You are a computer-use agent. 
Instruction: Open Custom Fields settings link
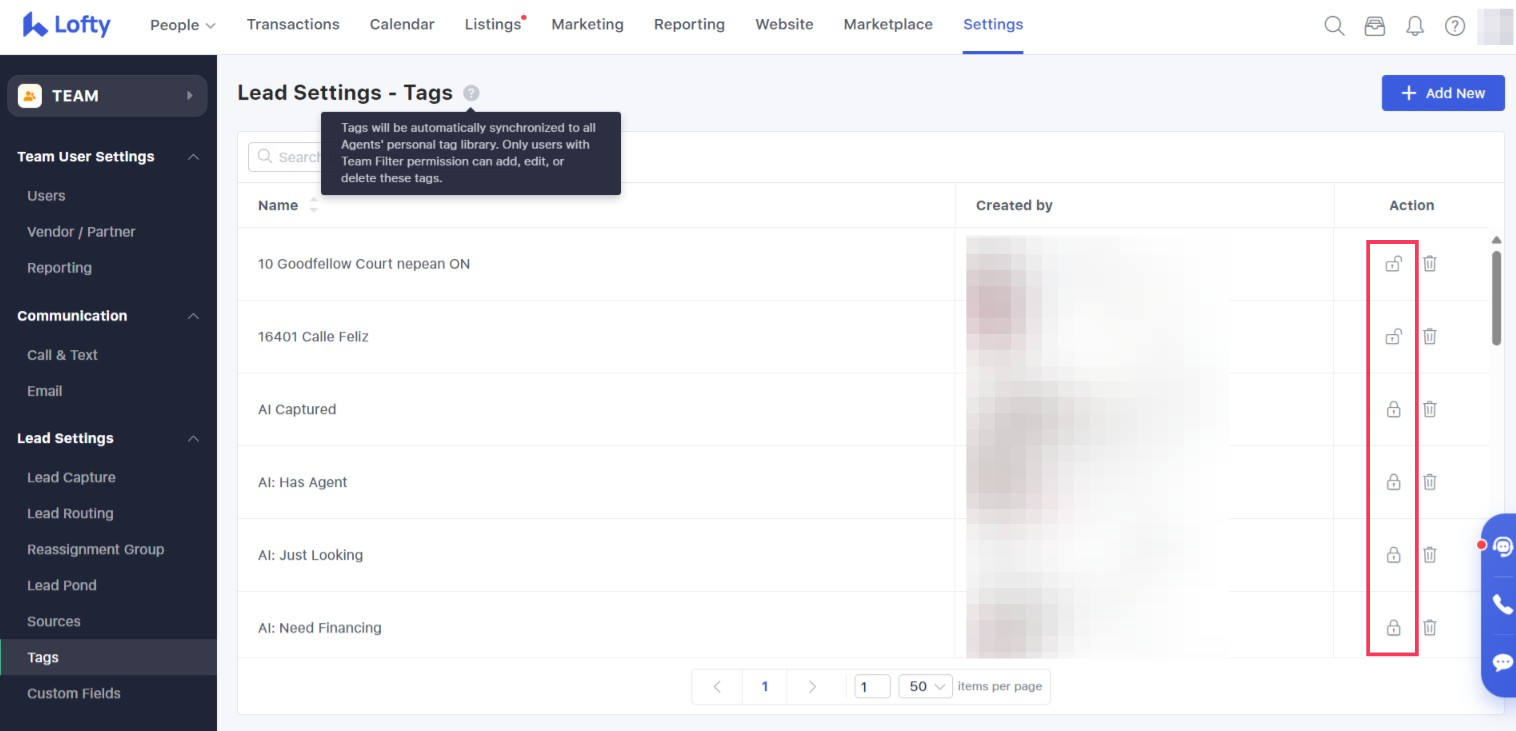tap(74, 693)
